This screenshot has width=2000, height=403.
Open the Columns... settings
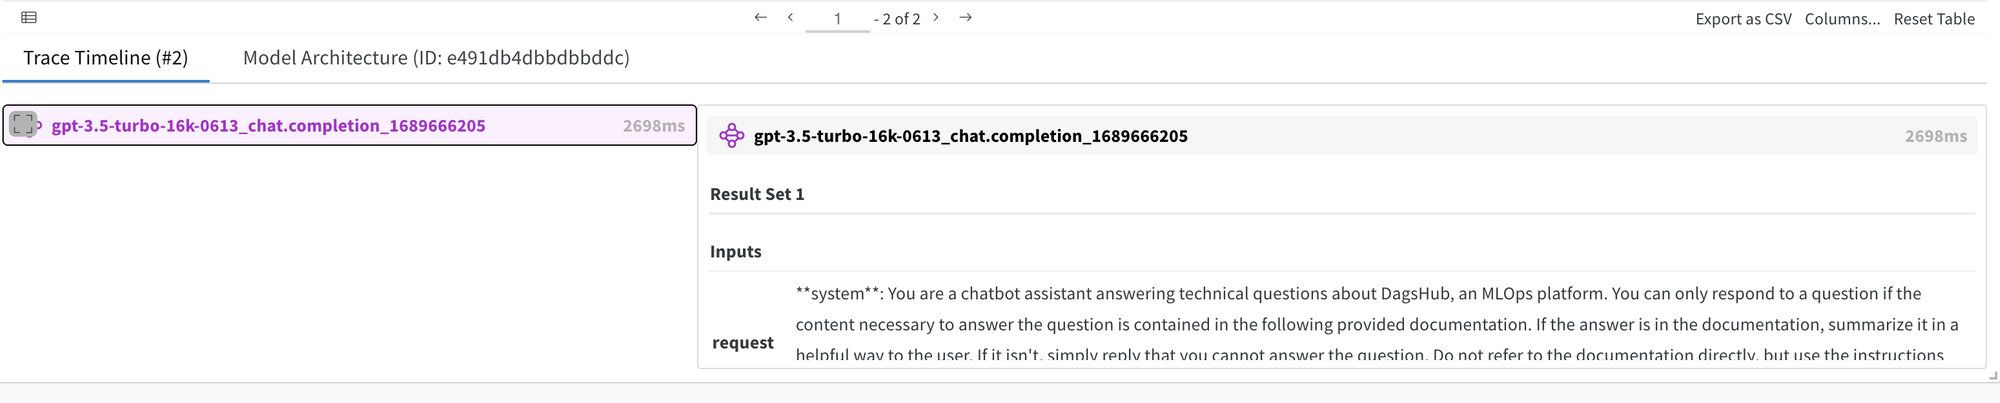coord(1842,18)
